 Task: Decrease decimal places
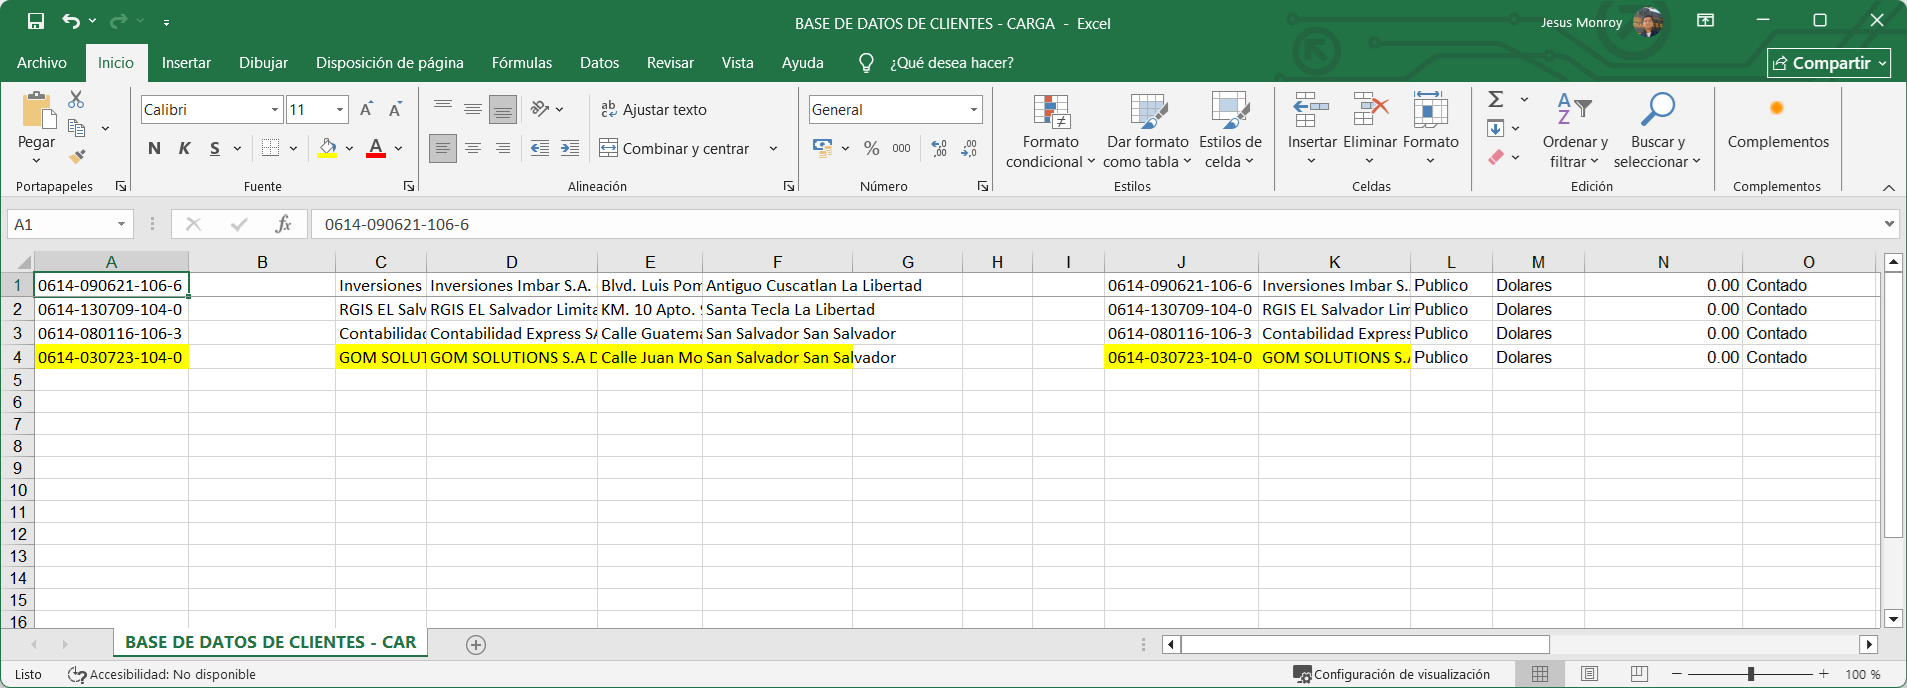(x=969, y=148)
